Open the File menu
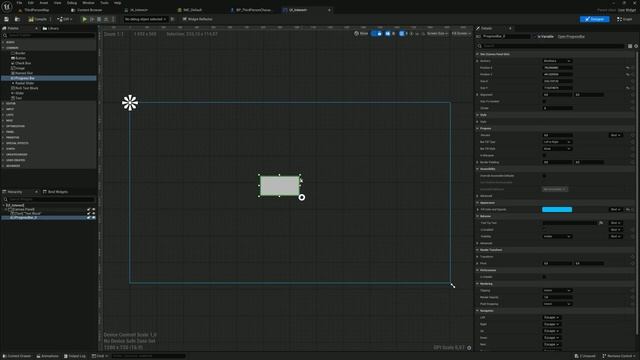 [19, 3]
